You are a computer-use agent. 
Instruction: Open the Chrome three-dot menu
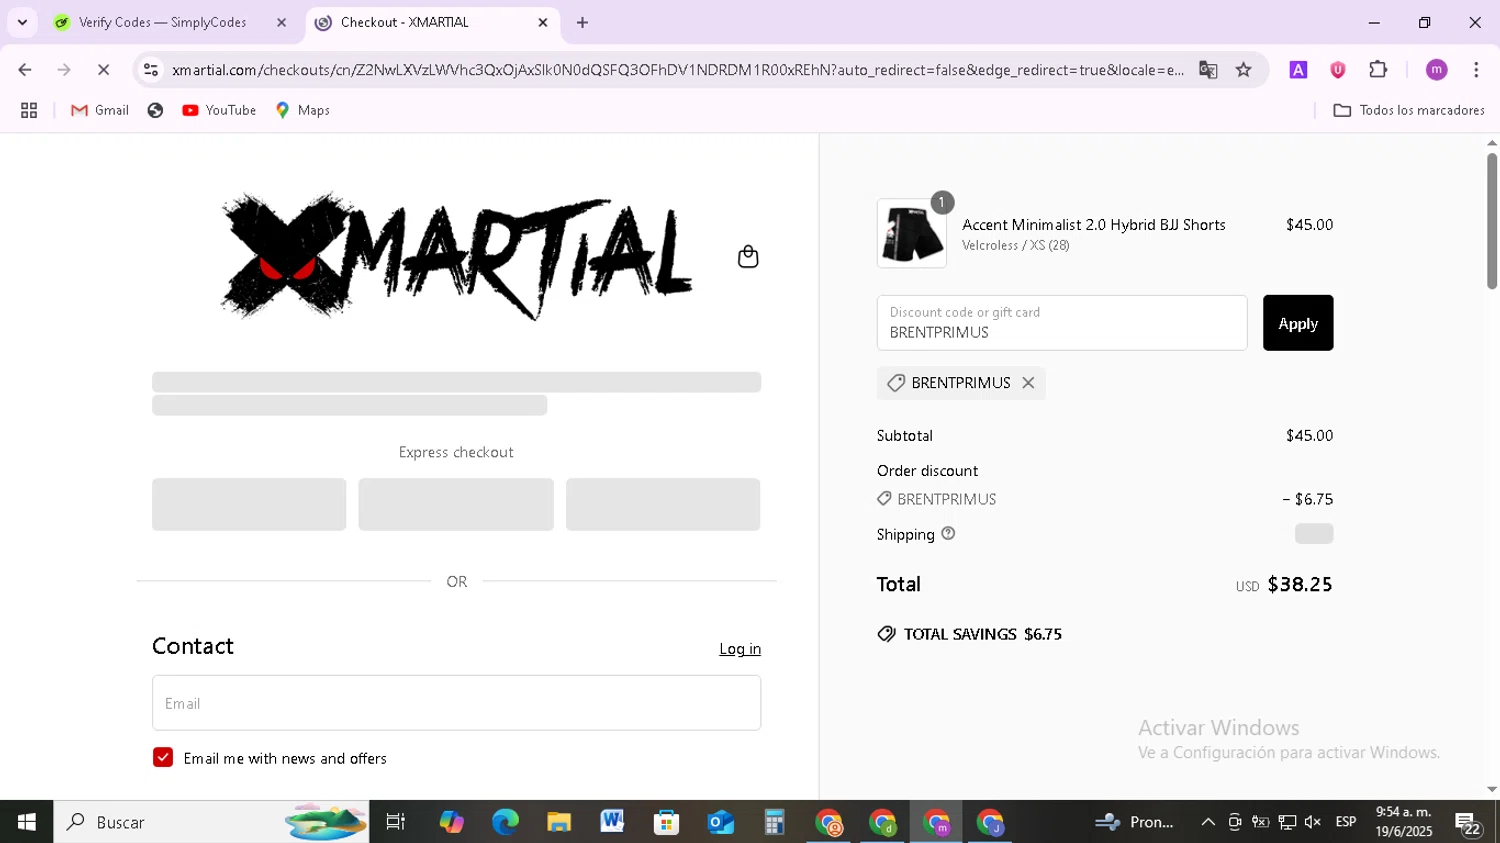[x=1476, y=70]
